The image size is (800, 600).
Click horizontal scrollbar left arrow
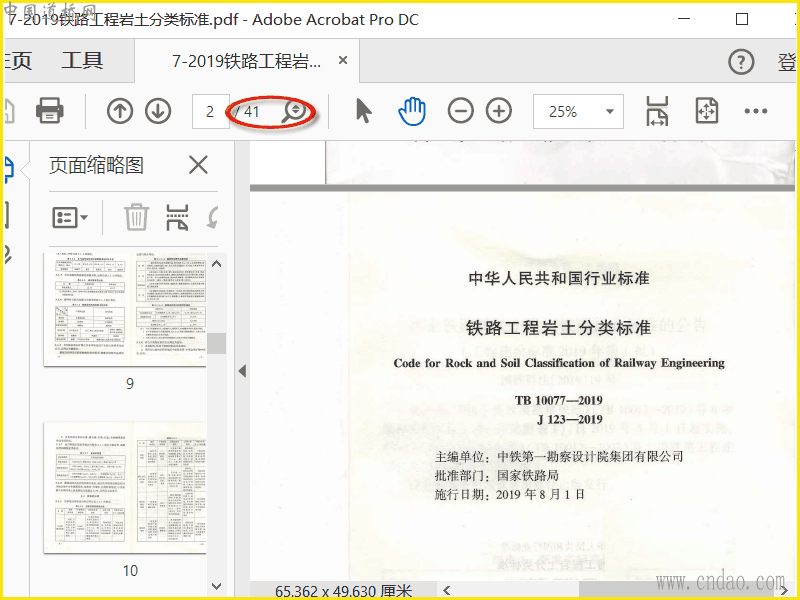pyautogui.click(x=447, y=590)
